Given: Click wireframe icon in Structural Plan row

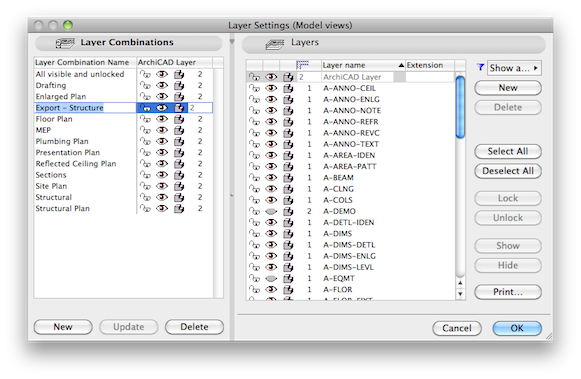Looking at the screenshot, I should tap(179, 208).
